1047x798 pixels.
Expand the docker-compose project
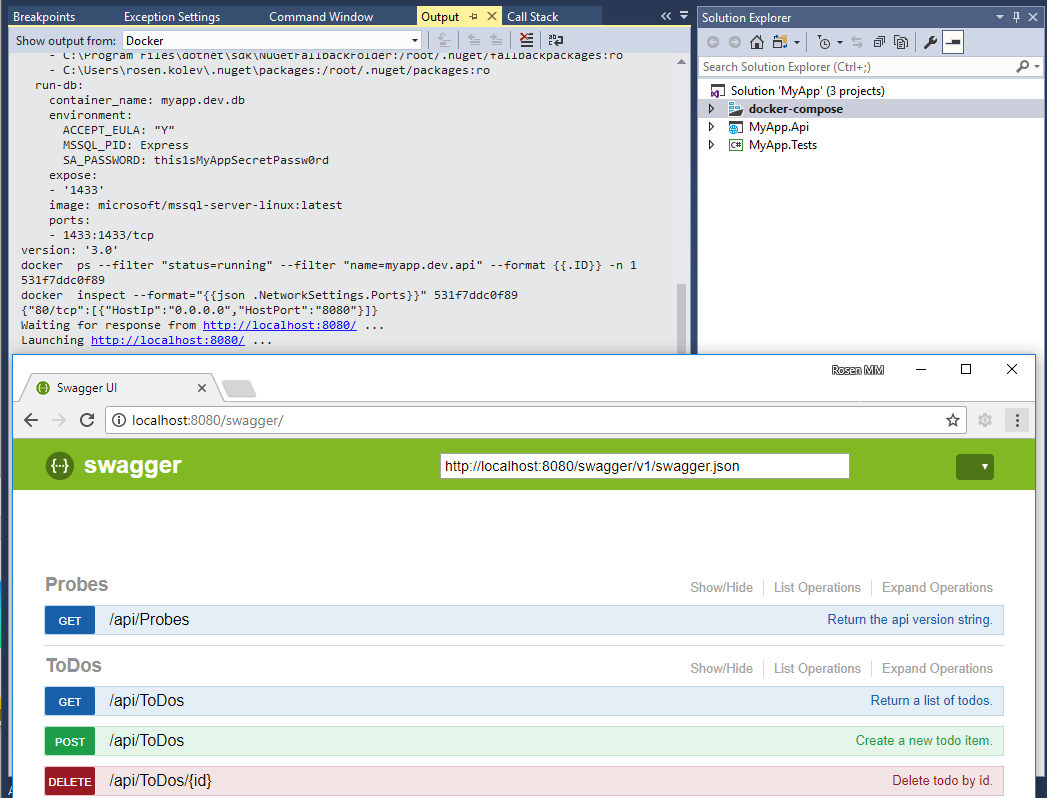[x=712, y=108]
